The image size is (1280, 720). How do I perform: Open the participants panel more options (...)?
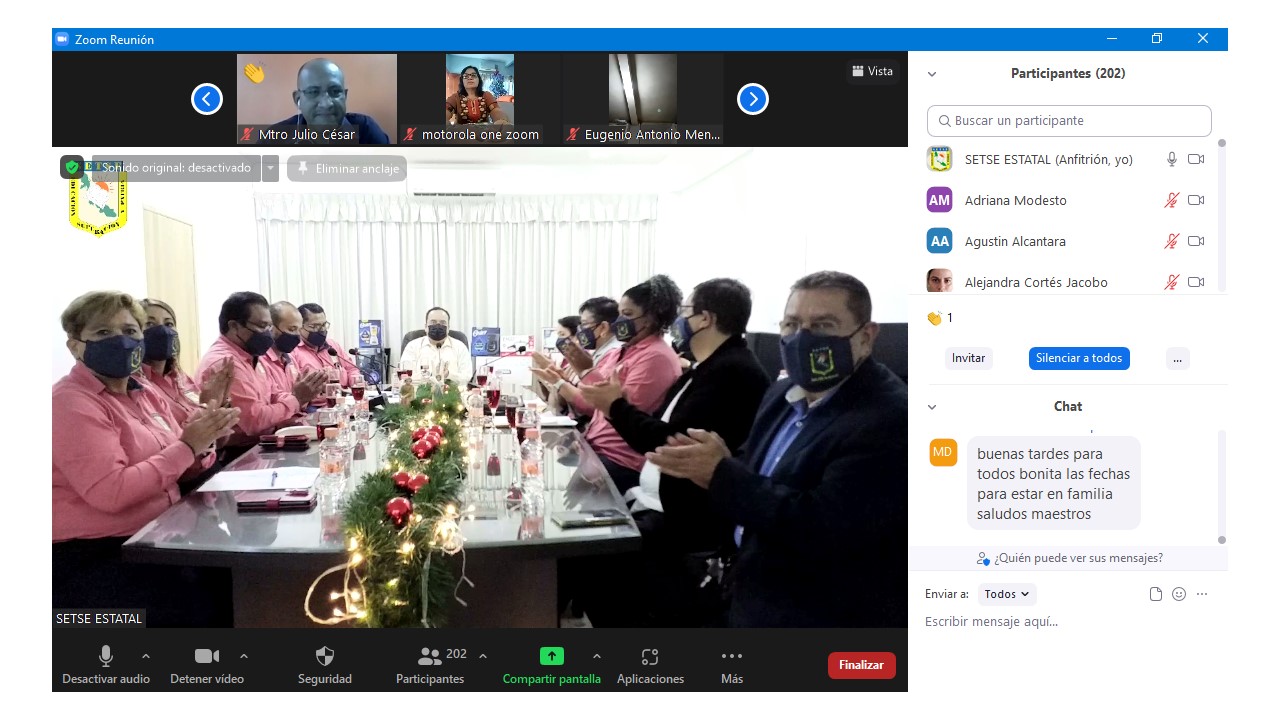(x=1177, y=358)
